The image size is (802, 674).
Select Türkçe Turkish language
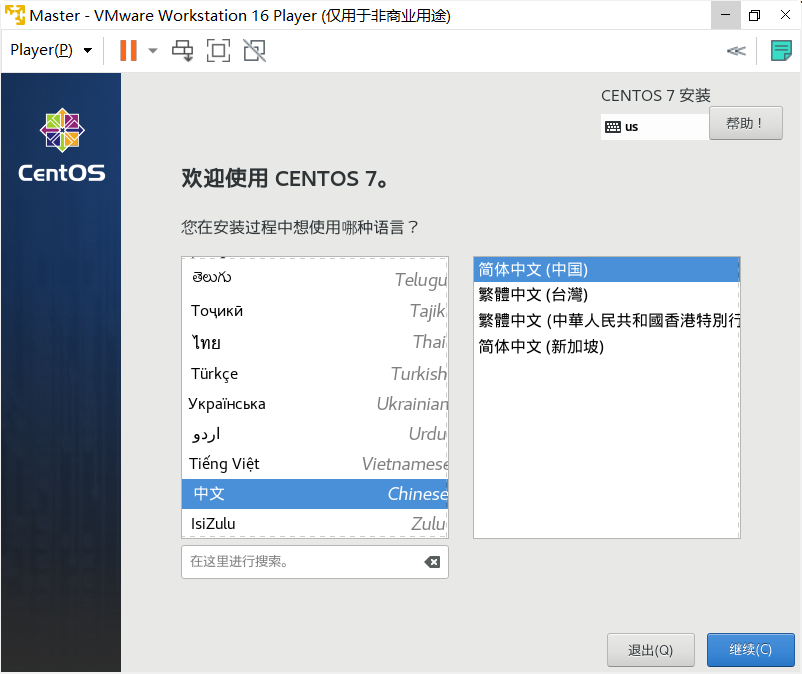tap(315, 374)
